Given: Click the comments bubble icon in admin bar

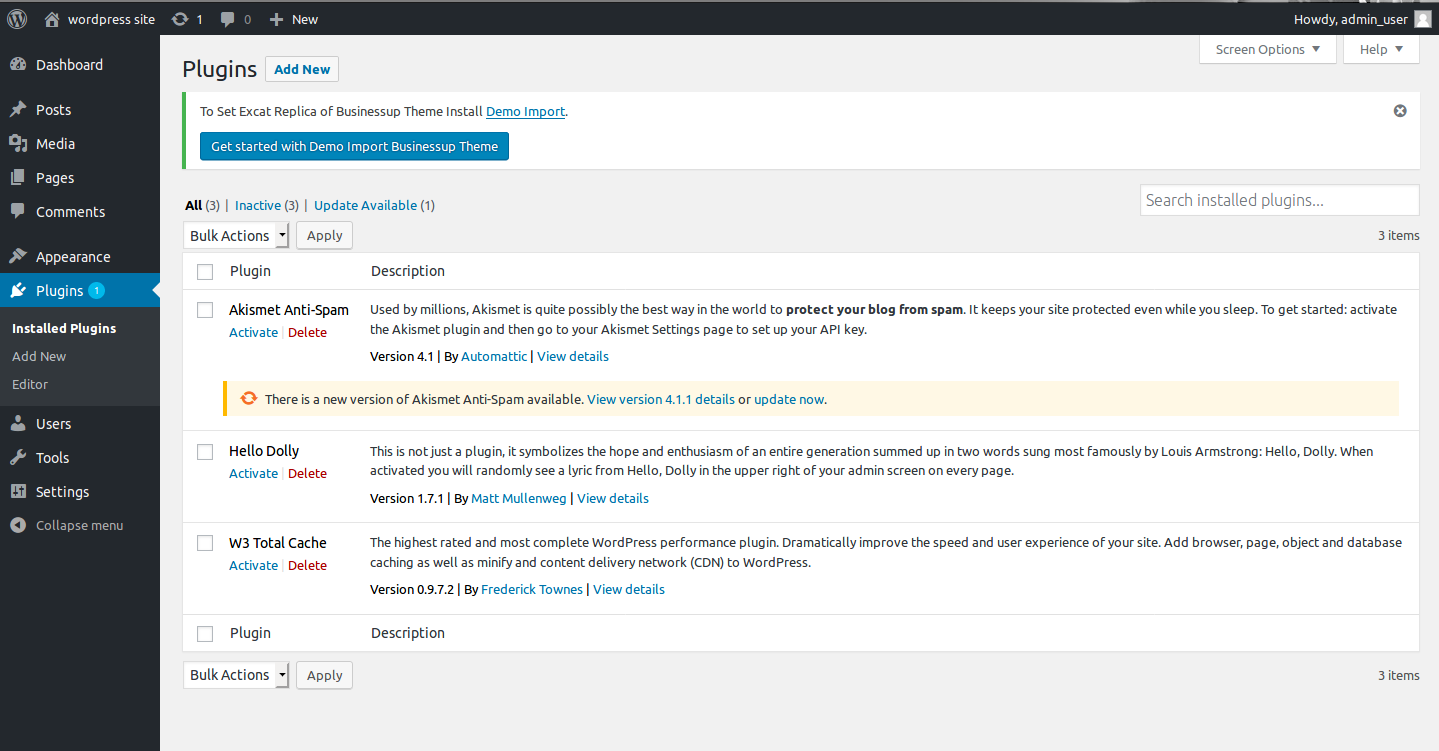Looking at the screenshot, I should coord(229,19).
